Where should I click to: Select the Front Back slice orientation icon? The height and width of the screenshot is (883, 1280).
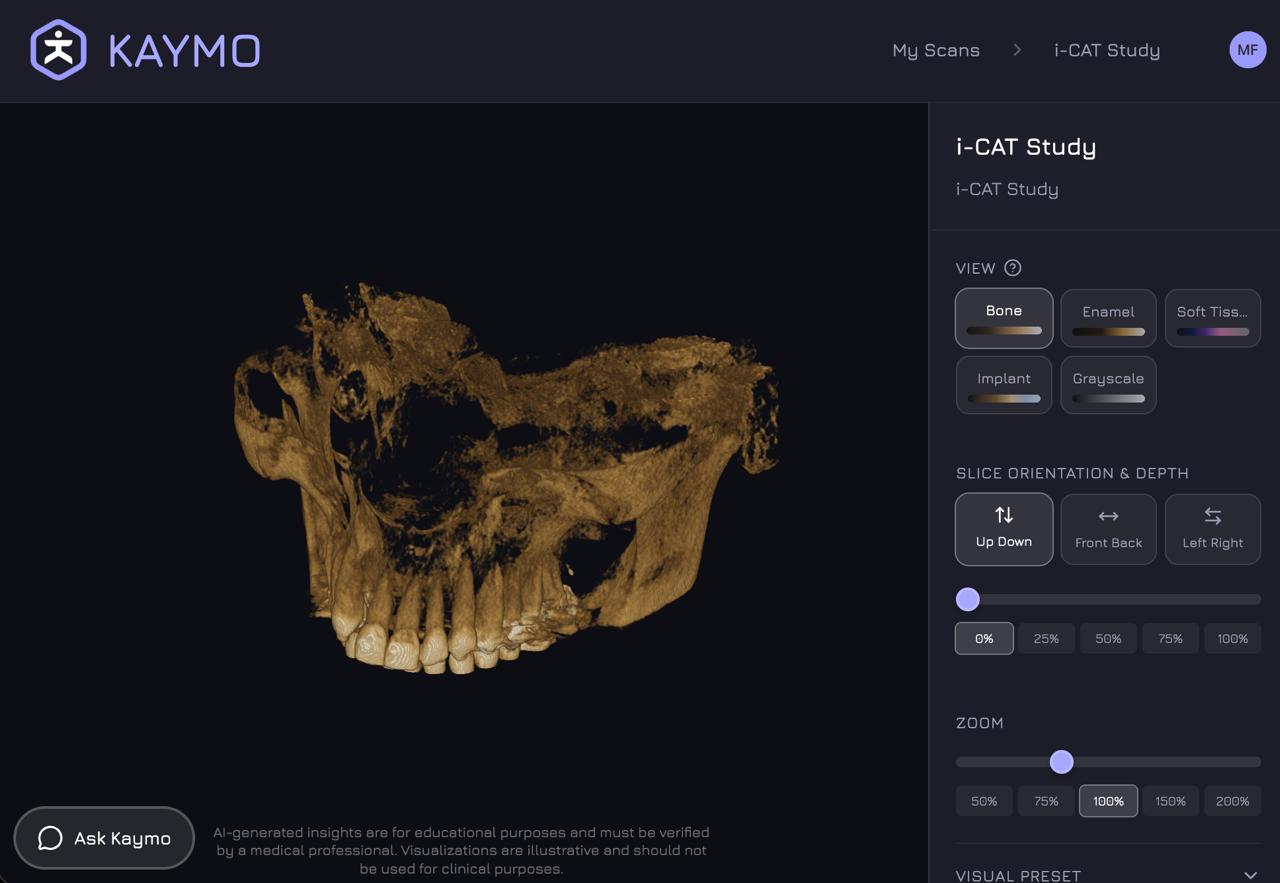click(1108, 514)
